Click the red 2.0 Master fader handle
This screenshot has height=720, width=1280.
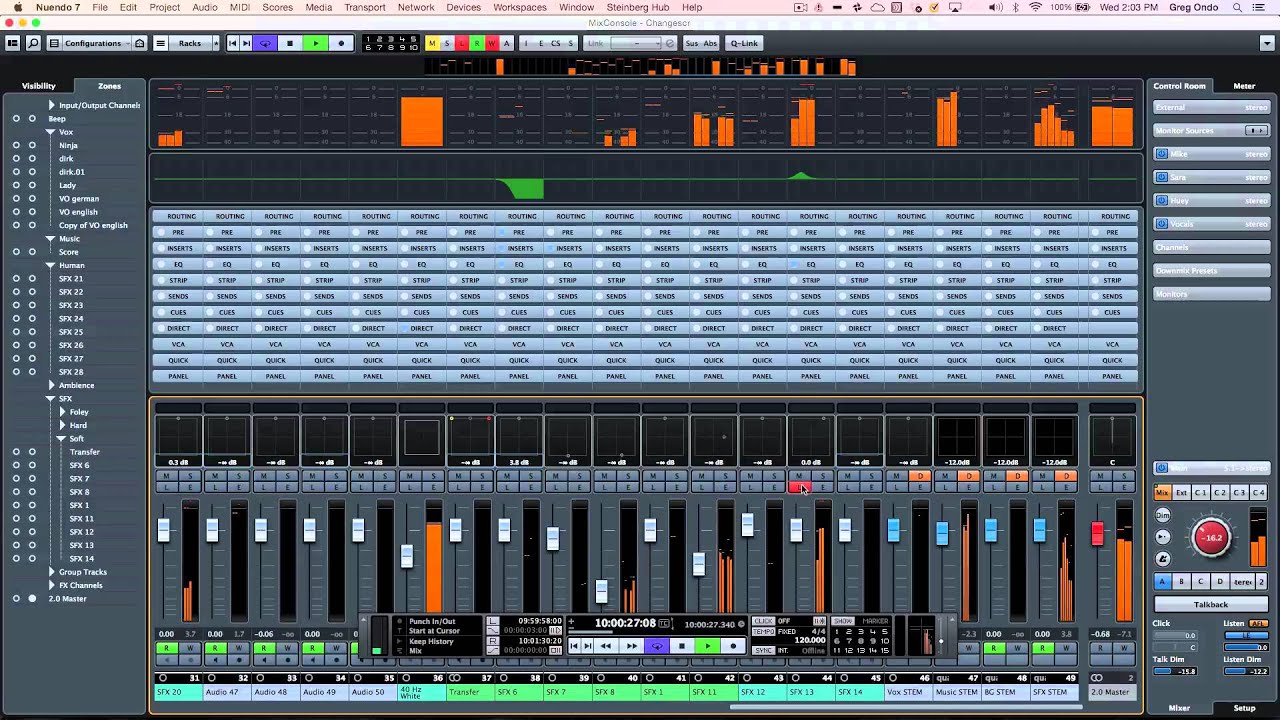(1097, 534)
